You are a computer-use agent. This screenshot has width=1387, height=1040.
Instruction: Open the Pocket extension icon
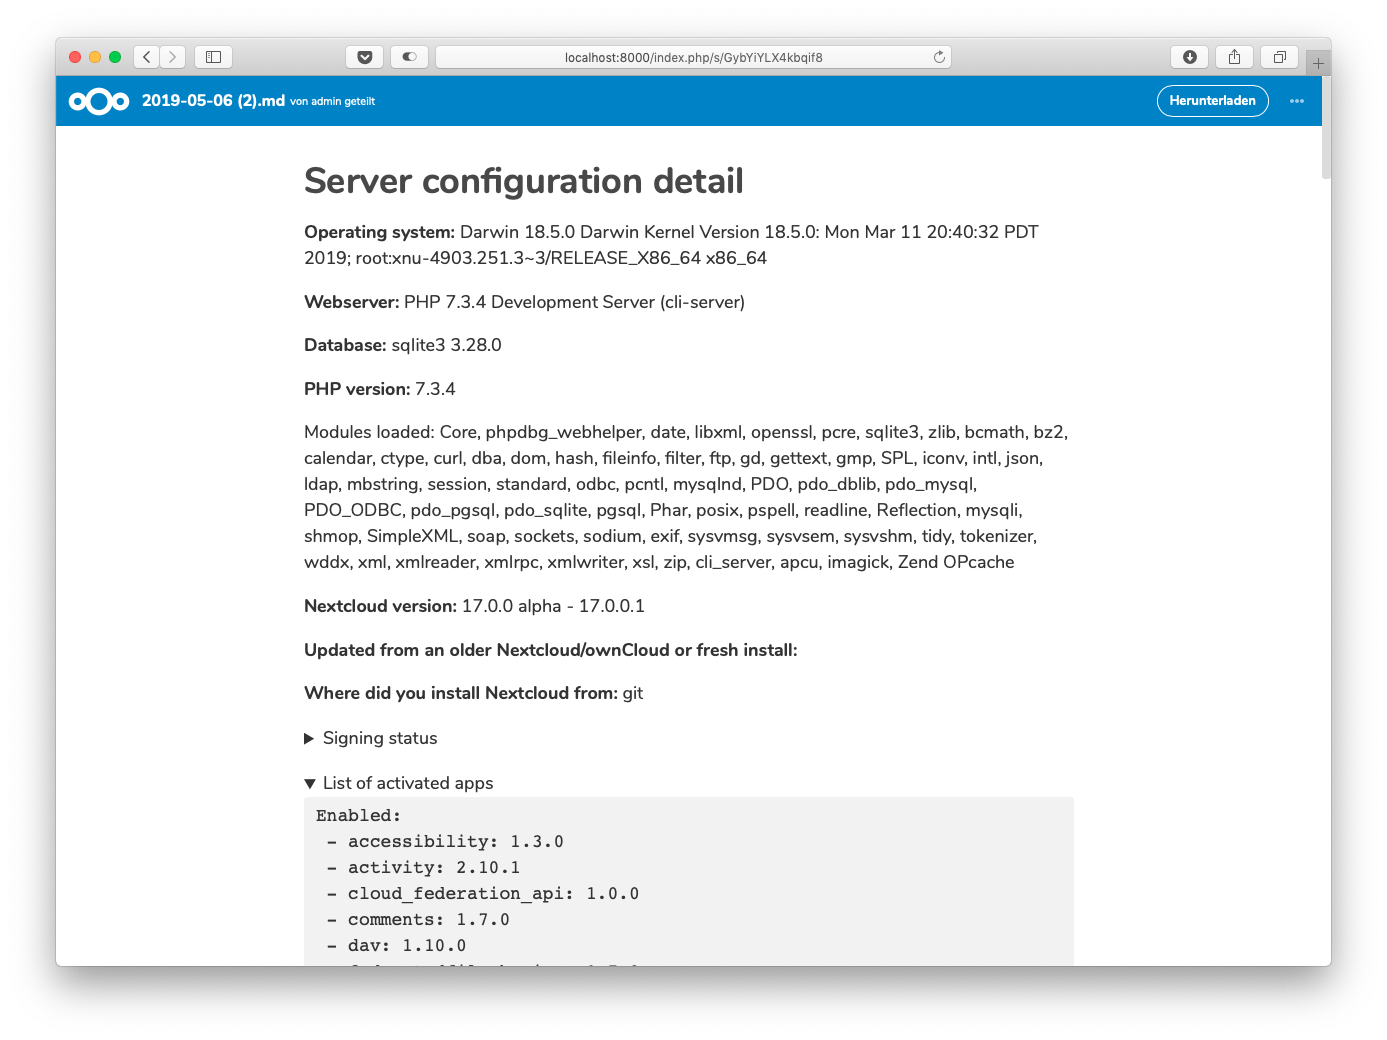pos(365,57)
